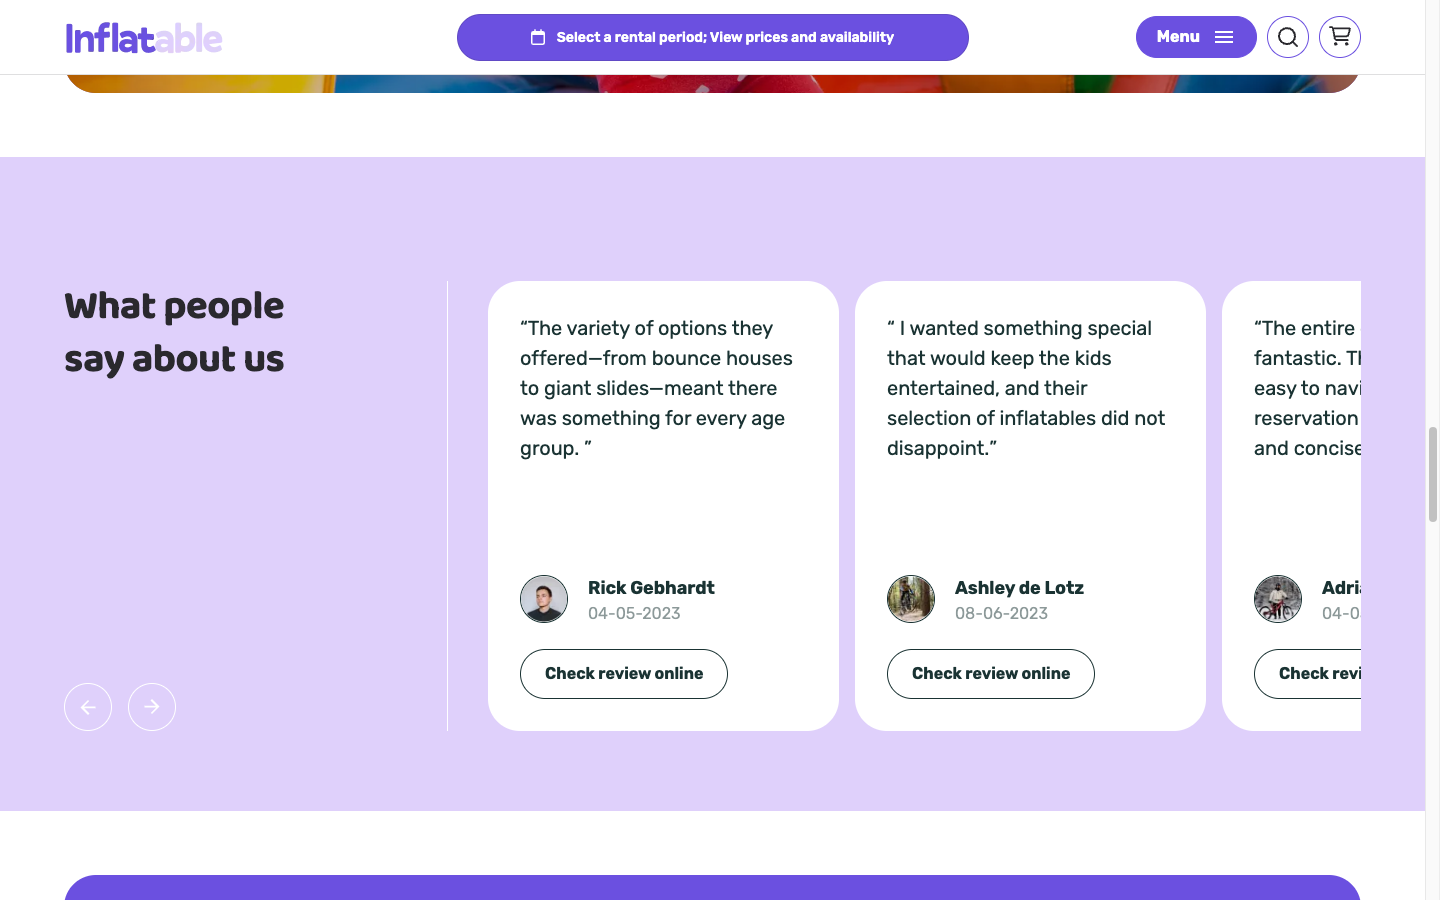Check Ashley de Lotz's review online
Image resolution: width=1440 pixels, height=900 pixels.
(x=991, y=674)
